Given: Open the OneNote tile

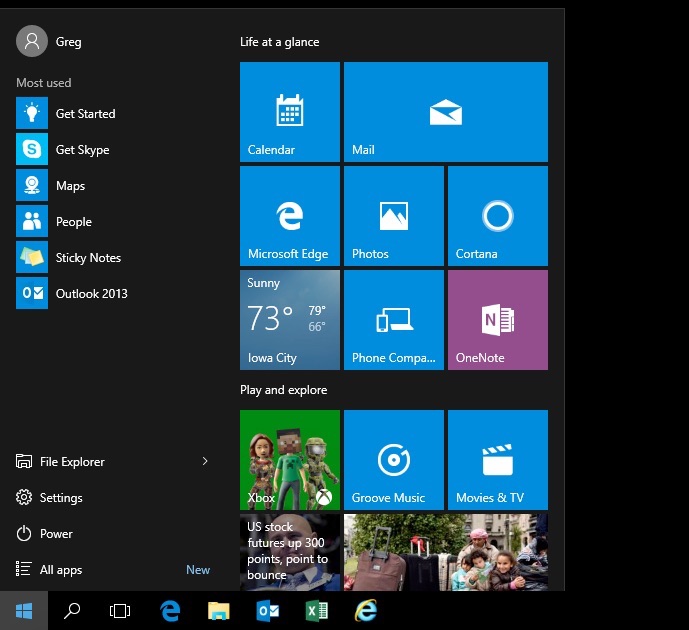Looking at the screenshot, I should coord(497,320).
